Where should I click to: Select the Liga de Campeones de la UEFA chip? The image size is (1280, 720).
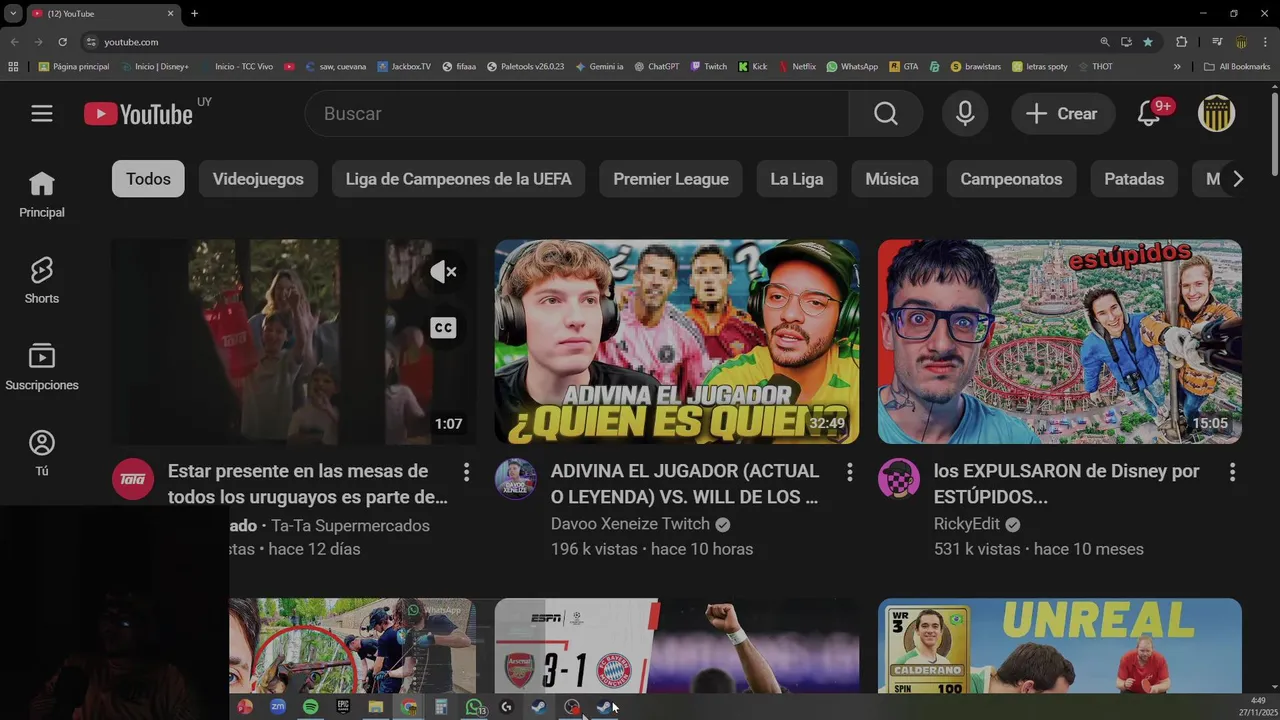coord(458,179)
